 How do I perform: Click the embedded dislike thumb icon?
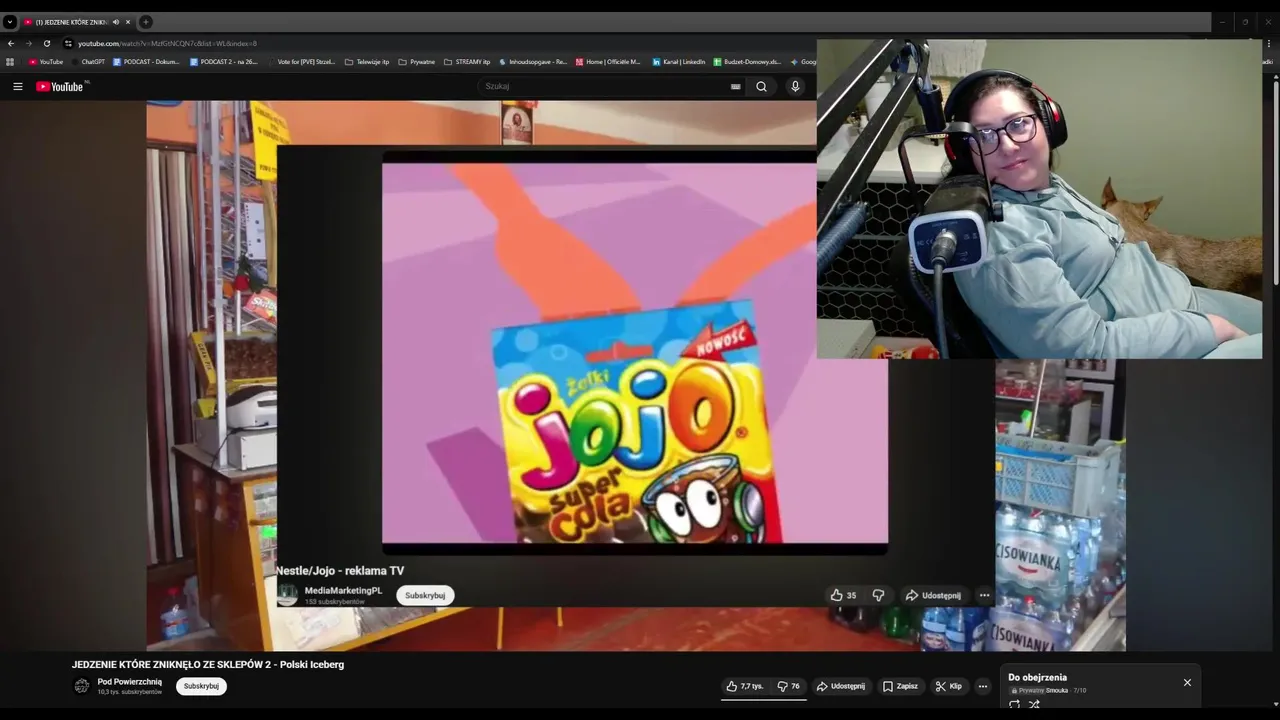[878, 595]
